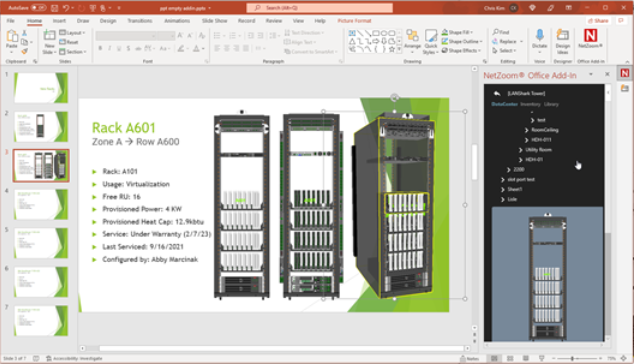Apply Underline formatting

coord(119,49)
